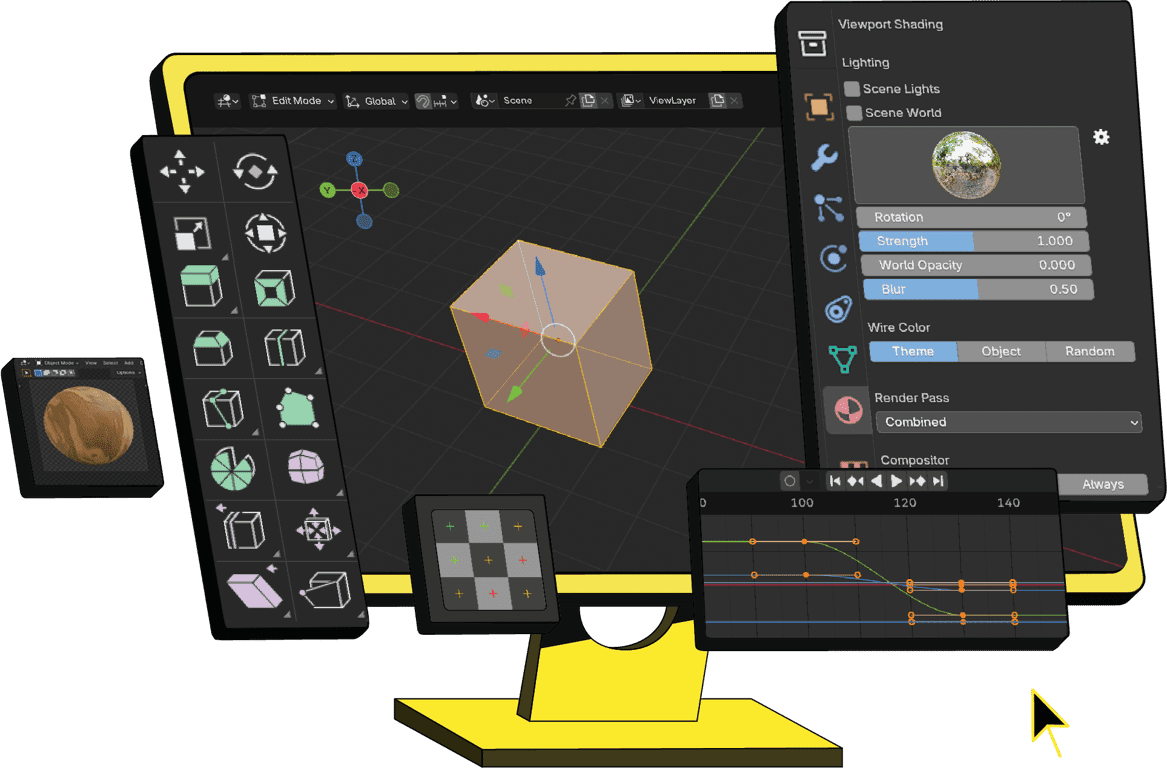Click the HDRI settings gear icon
1167x768 pixels.
click(1101, 137)
